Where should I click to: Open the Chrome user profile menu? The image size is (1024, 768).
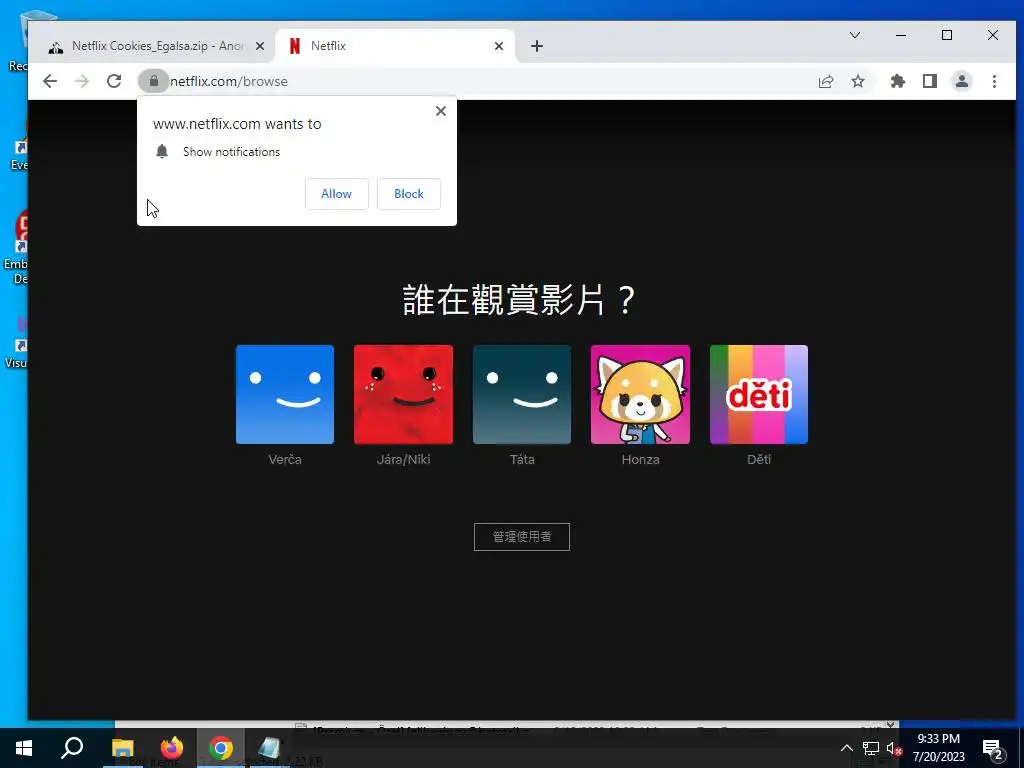click(962, 81)
